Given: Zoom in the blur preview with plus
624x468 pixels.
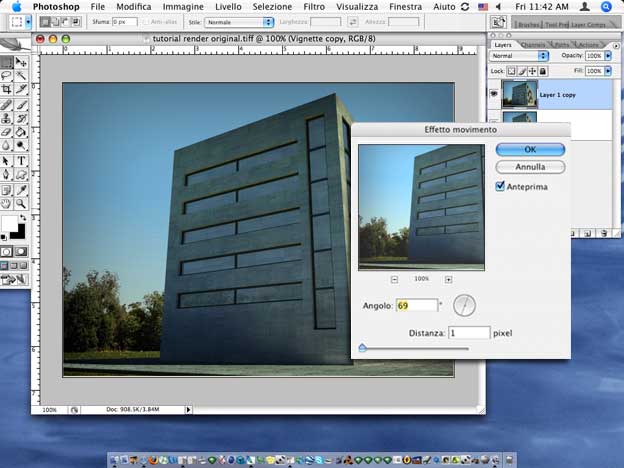Looking at the screenshot, I should pos(448,279).
